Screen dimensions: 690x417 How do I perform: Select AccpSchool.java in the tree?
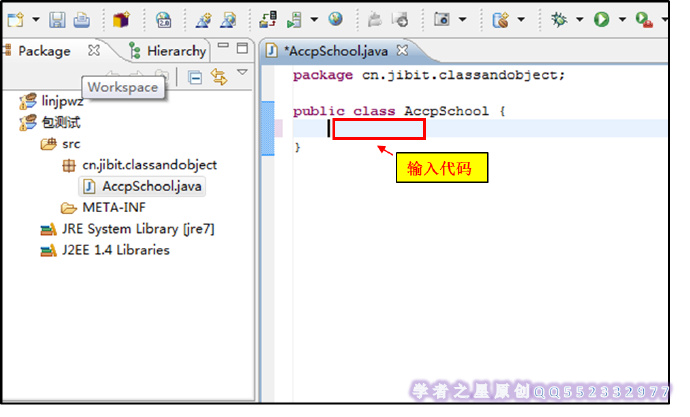[x=152, y=187]
